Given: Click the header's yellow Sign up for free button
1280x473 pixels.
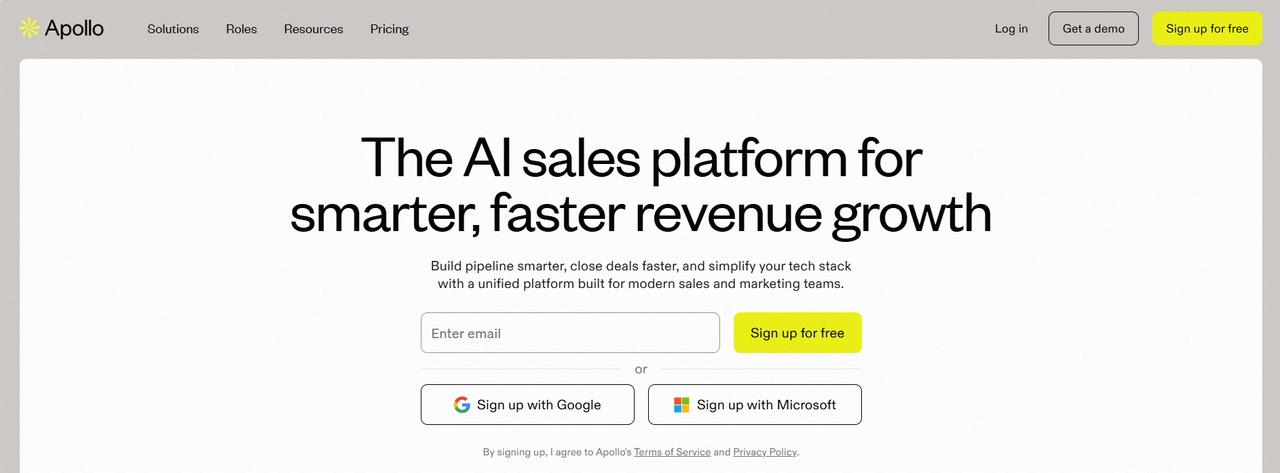Looking at the screenshot, I should click(x=1207, y=29).
